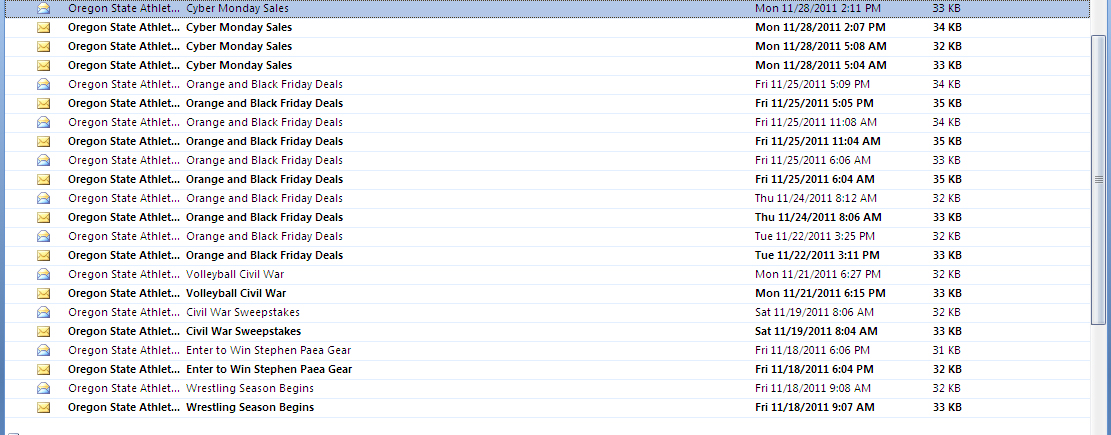Click the envelope icon of the 11:04 AM Friday email
This screenshot has height=435, width=1111.
pos(43,141)
